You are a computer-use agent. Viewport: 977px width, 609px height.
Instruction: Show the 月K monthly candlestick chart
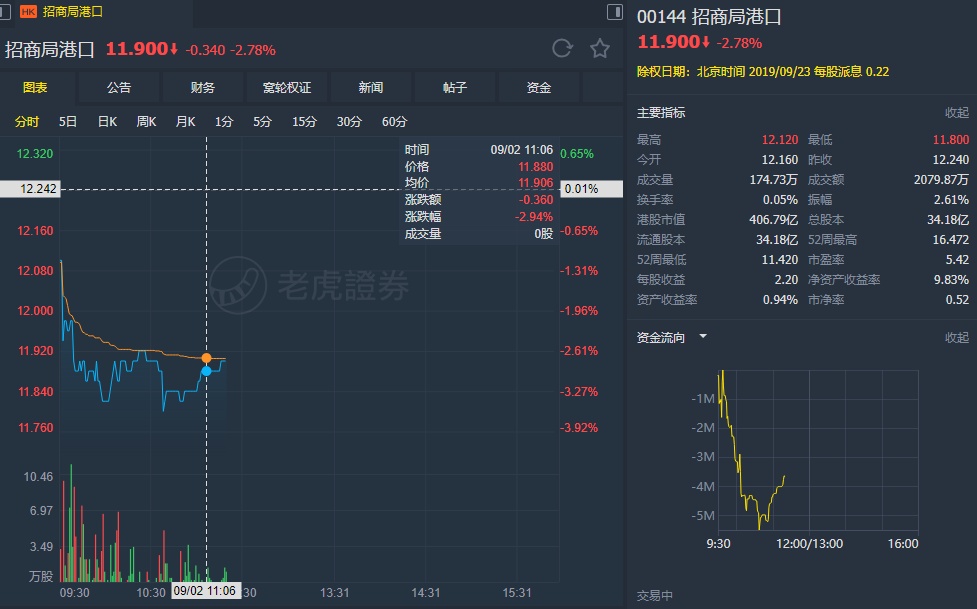tap(185, 122)
